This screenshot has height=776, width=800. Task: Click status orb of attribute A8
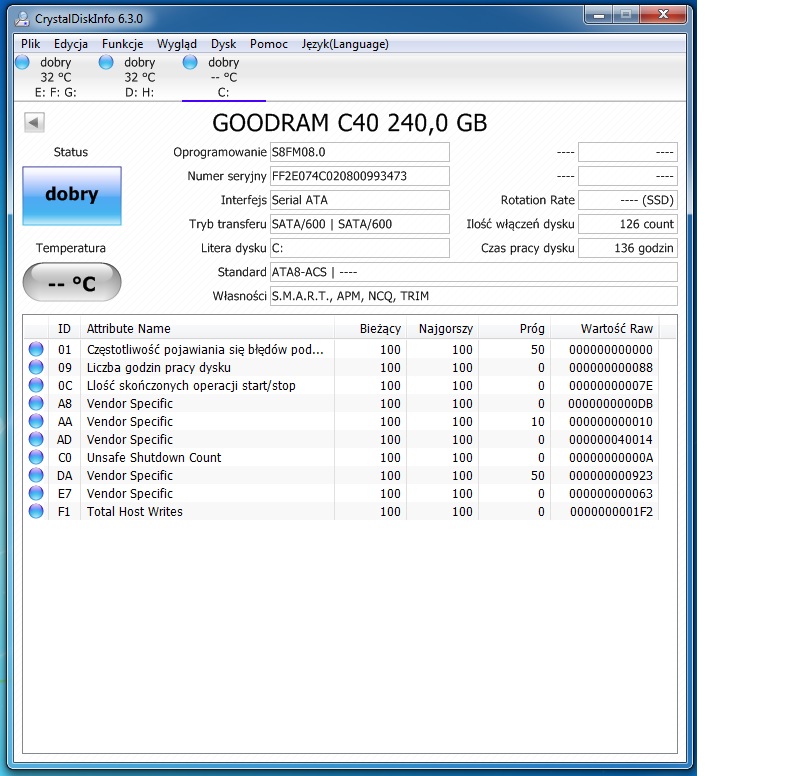point(36,403)
